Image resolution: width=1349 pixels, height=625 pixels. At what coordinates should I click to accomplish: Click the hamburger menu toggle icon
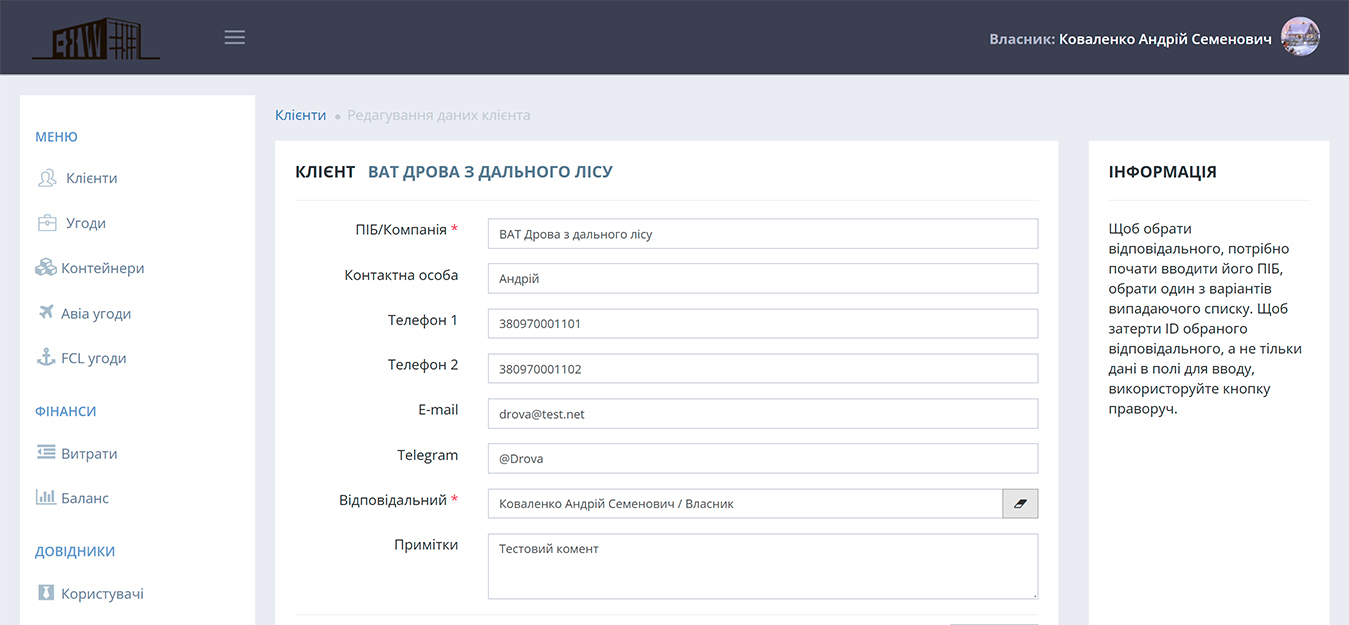point(234,38)
